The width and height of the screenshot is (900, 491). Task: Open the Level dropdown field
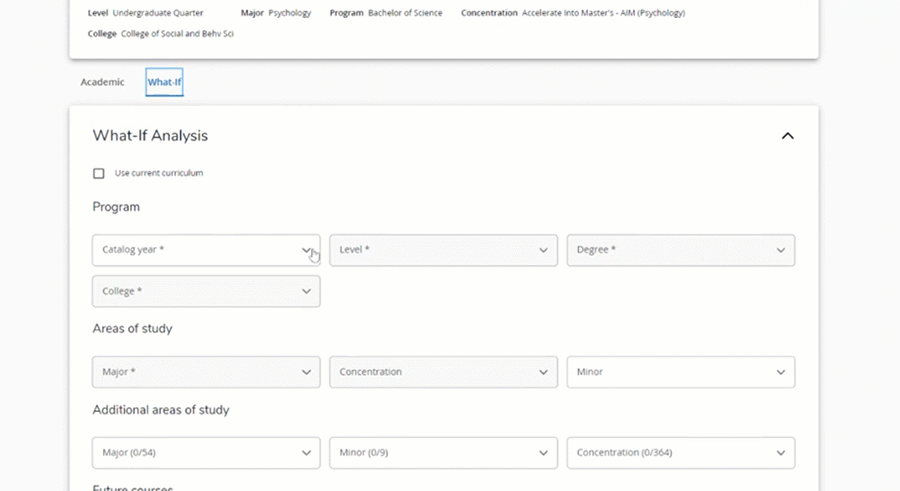(x=443, y=250)
